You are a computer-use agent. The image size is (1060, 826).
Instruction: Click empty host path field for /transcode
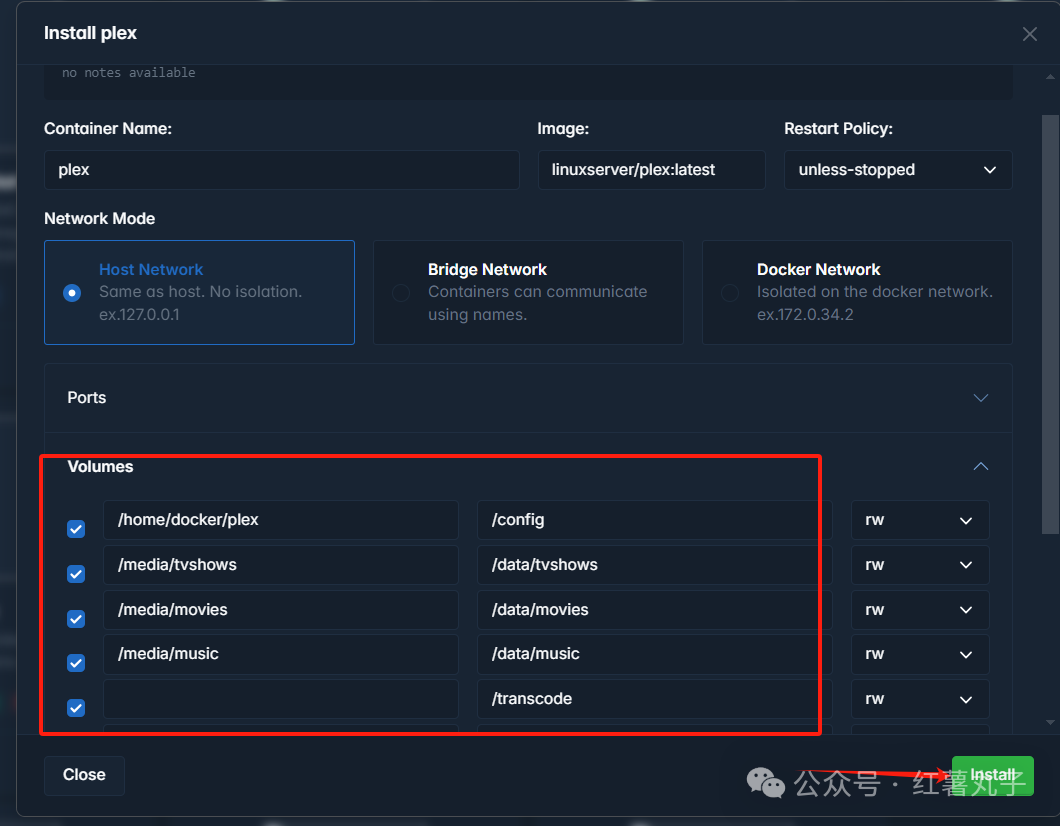[x=281, y=699]
